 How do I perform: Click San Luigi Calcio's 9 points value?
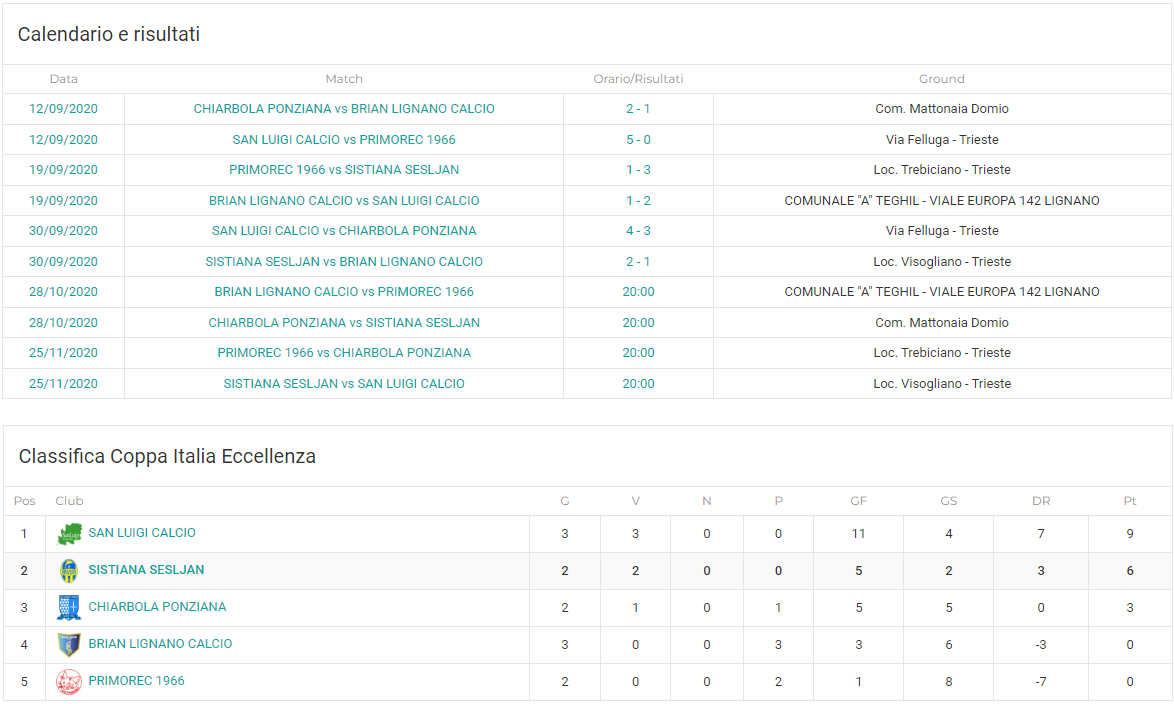[1130, 534]
